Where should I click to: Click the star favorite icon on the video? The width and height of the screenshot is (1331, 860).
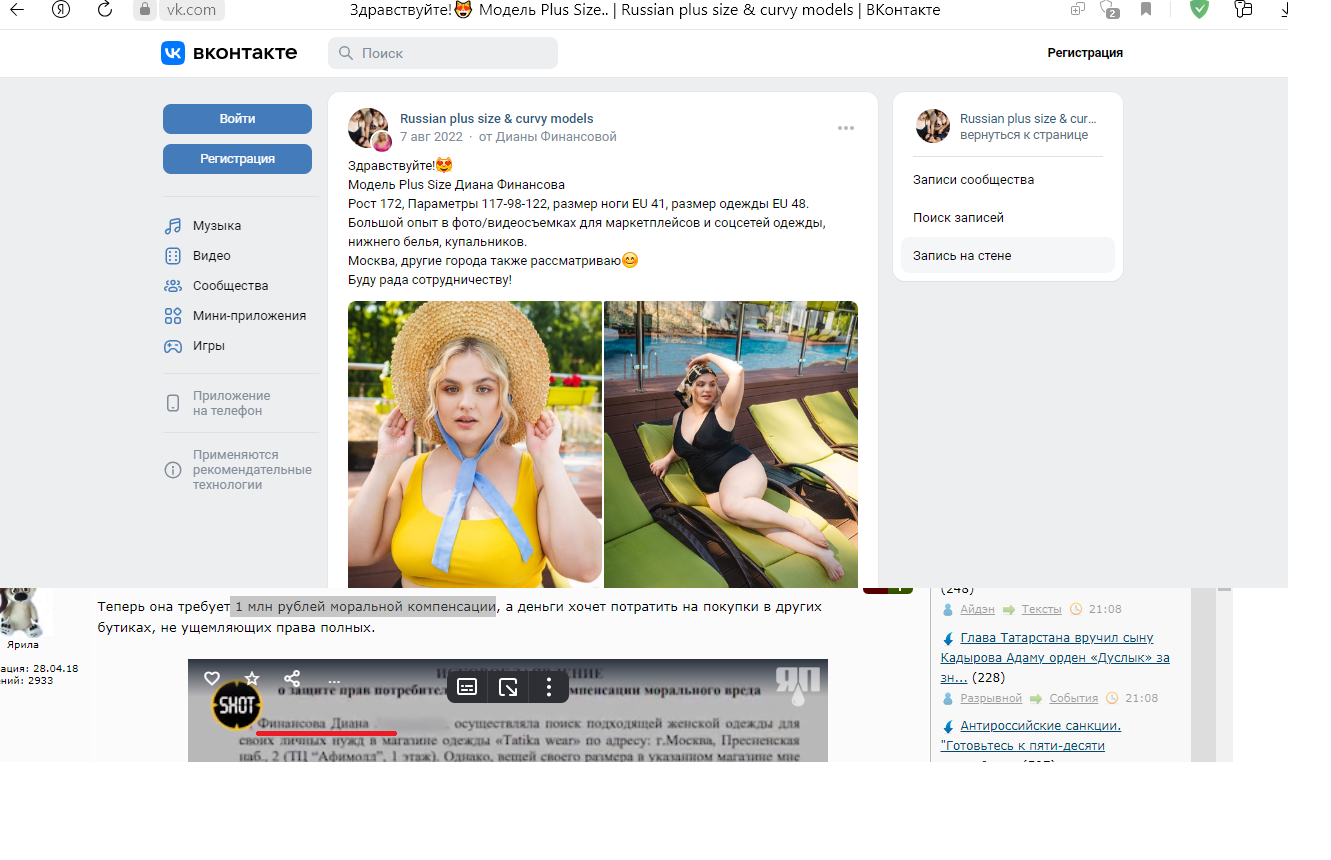tap(252, 678)
